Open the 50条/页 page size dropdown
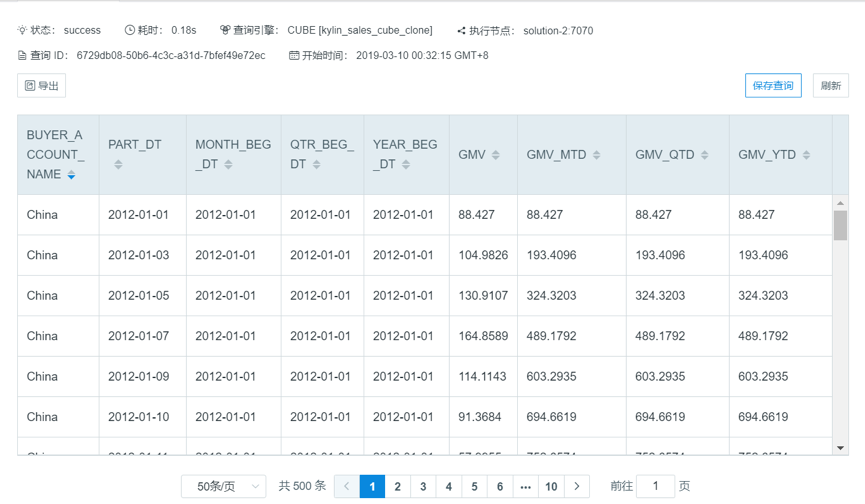The height and width of the screenshot is (504, 865). [x=223, y=487]
